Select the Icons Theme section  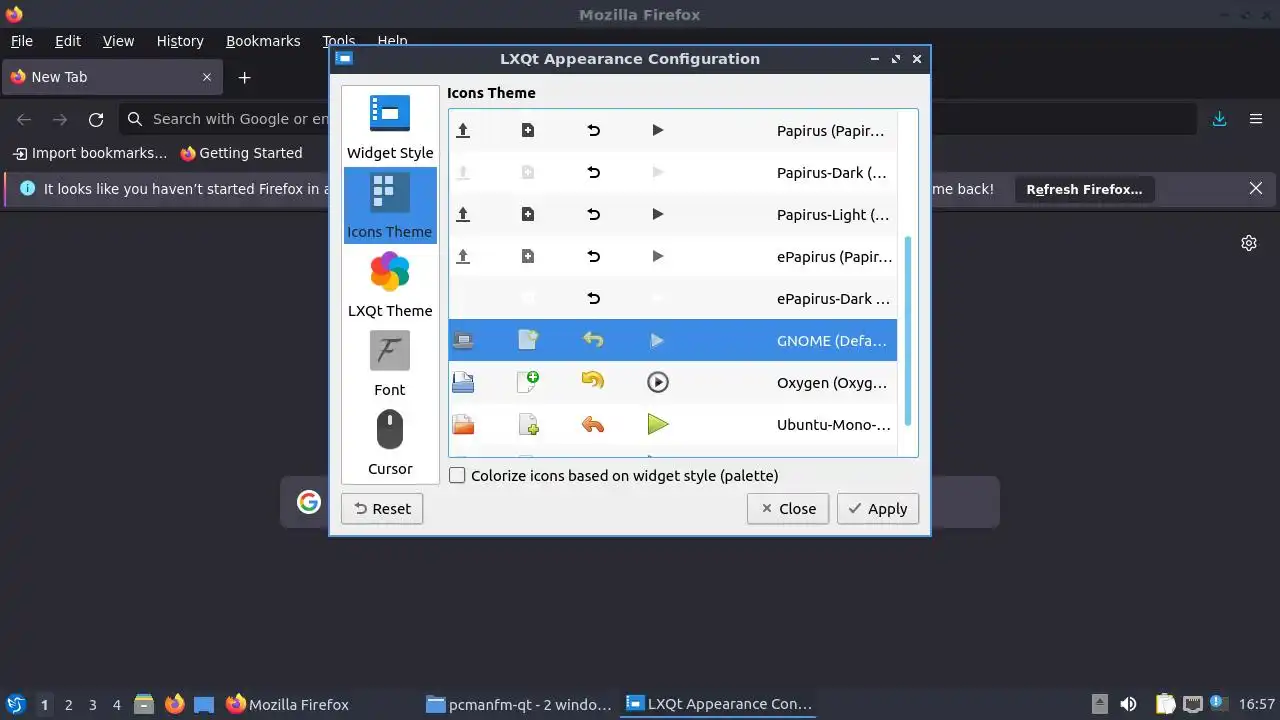click(x=390, y=206)
